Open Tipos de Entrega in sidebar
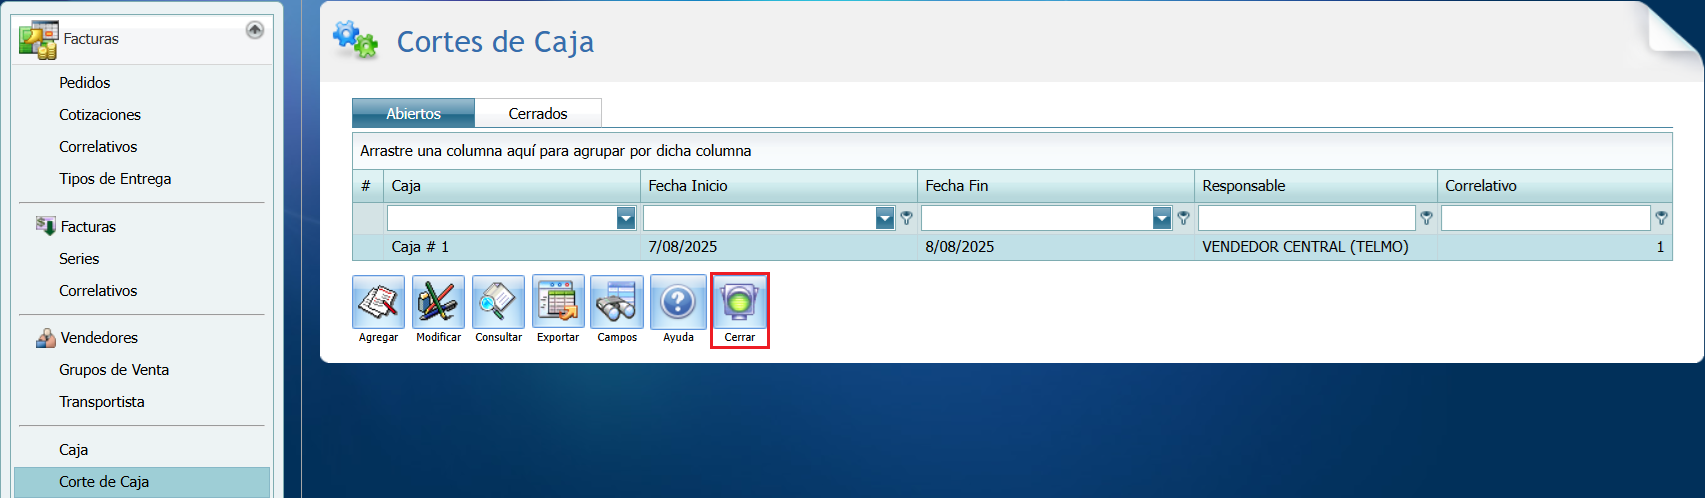Image resolution: width=1705 pixels, height=498 pixels. [x=115, y=179]
